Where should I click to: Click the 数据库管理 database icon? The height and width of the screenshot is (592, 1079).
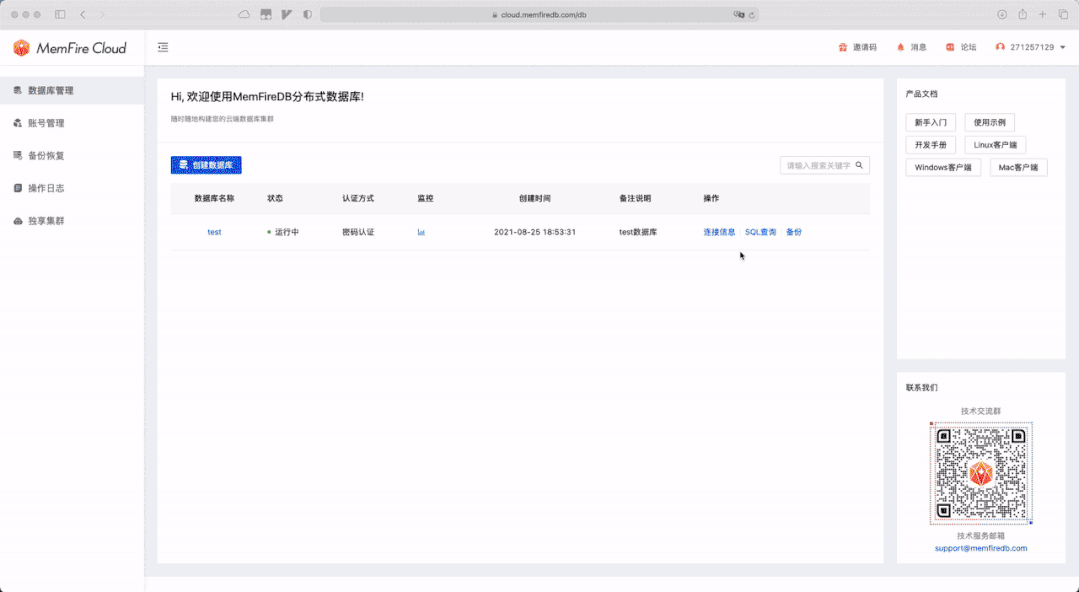point(18,90)
